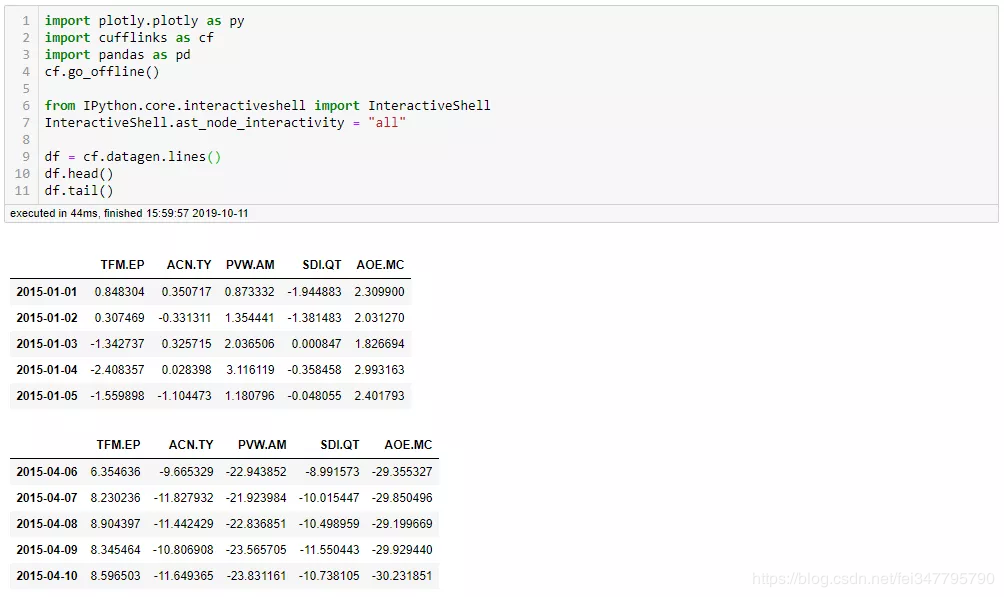Viewport: 1004px width, 597px height.
Task: Click AOE.MC header in head table
Action: click(x=380, y=265)
